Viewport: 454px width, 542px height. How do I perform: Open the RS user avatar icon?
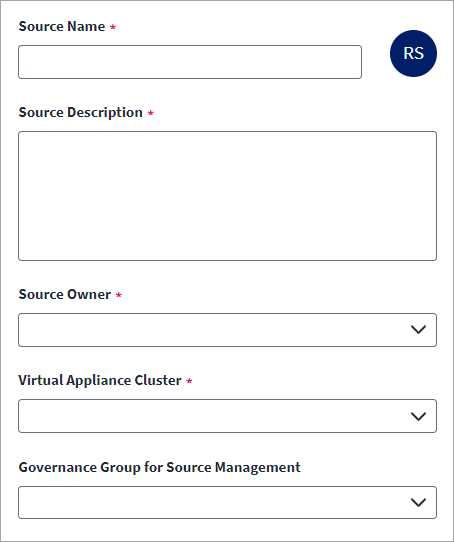(413, 53)
